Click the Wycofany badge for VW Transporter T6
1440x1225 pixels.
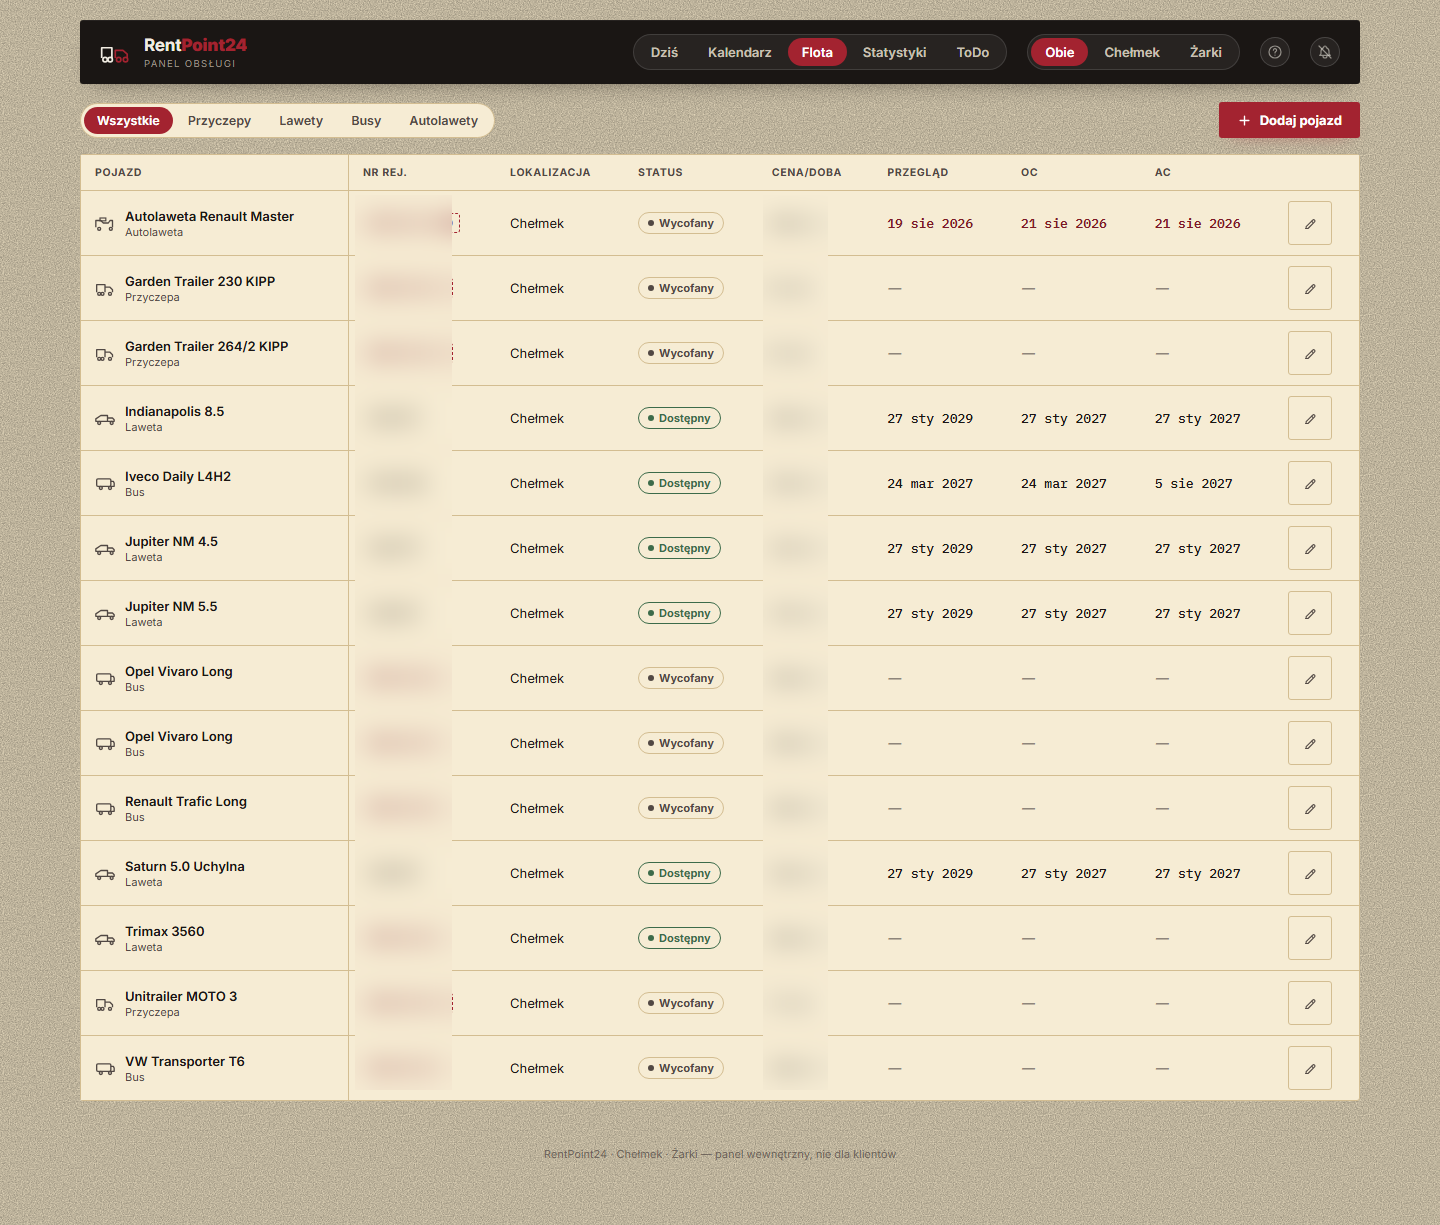681,1068
